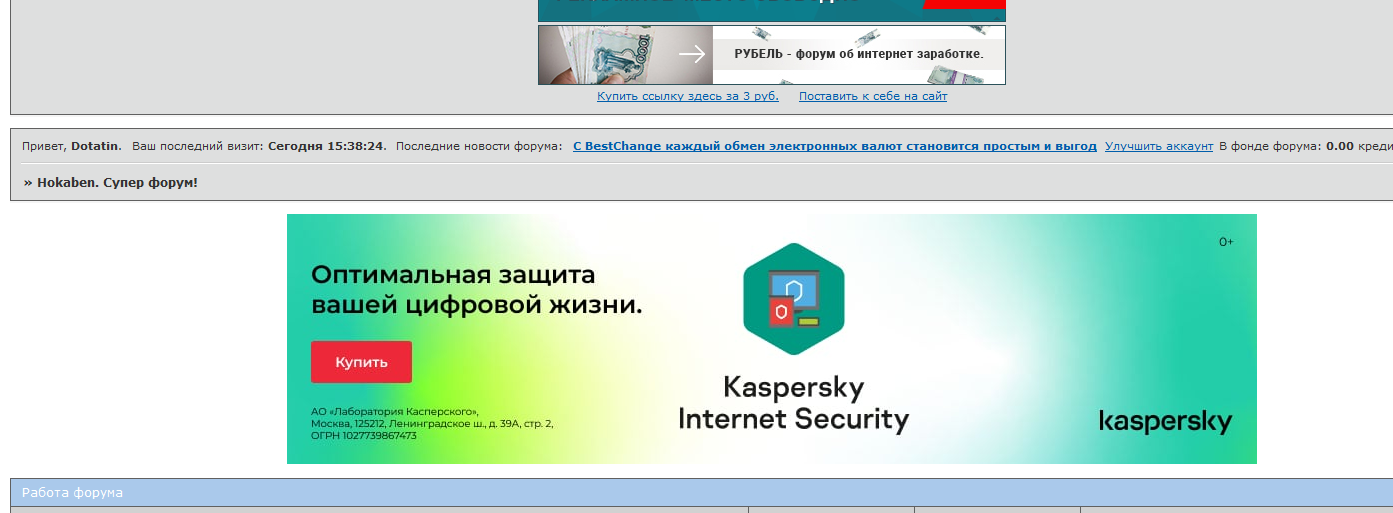1393x513 pixels.
Task: Click the 'Hokaben. Супер форум!' heading
Action: [117, 182]
